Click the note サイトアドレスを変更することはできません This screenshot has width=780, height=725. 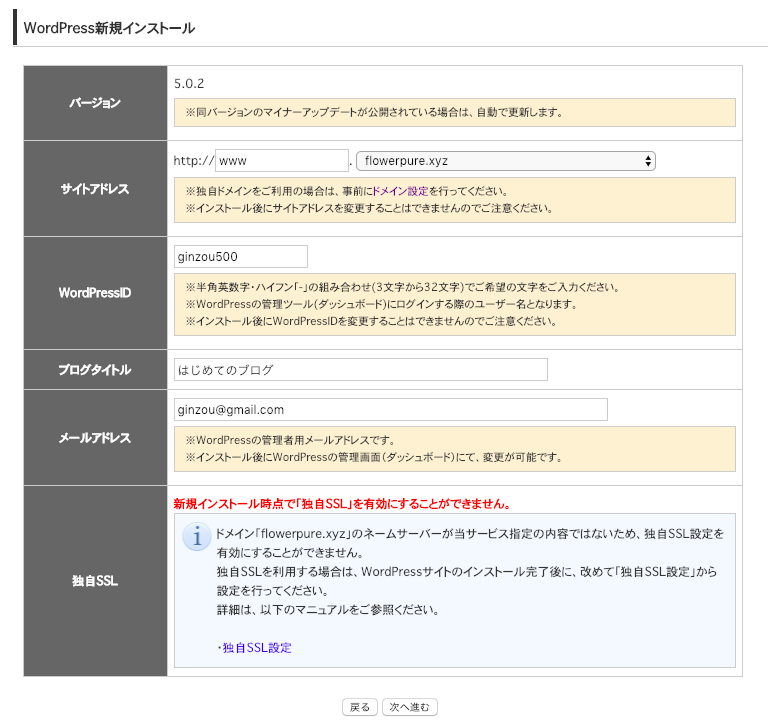pyautogui.click(x=370, y=208)
